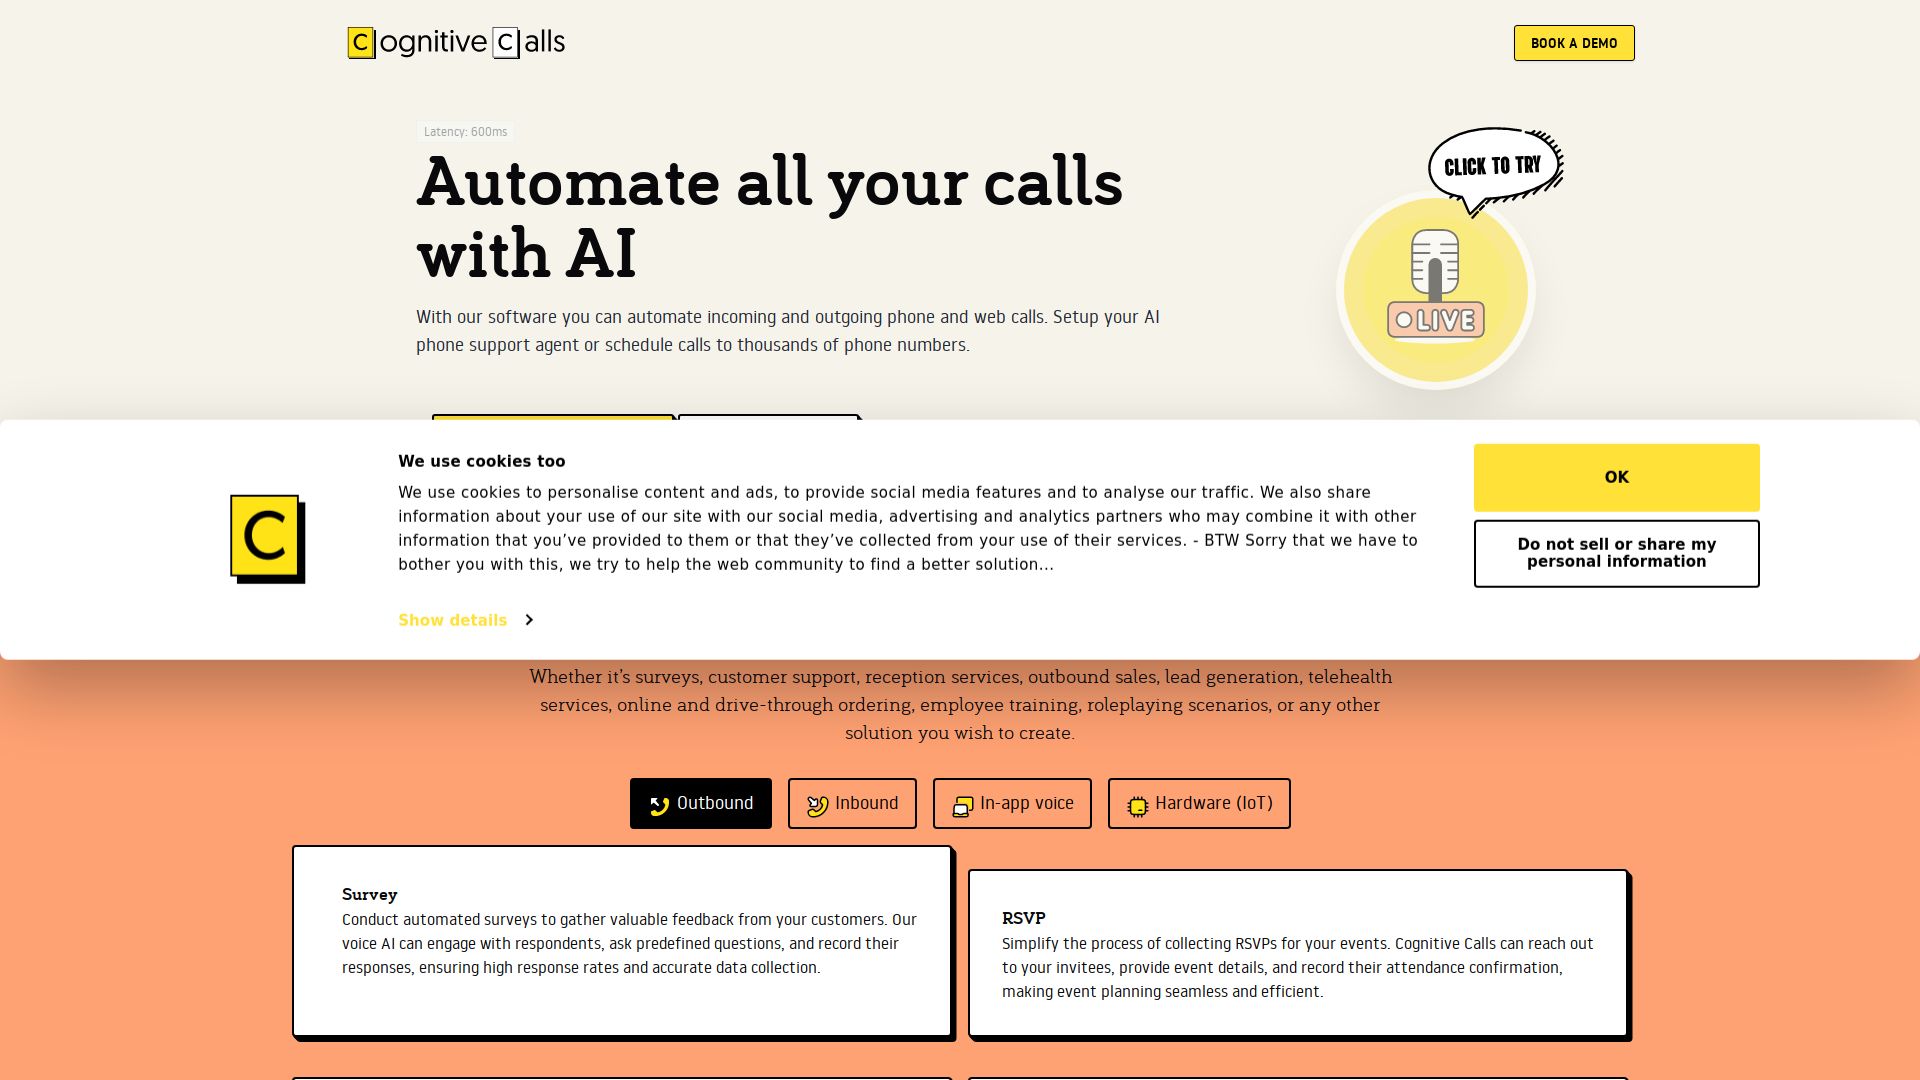Click the yellow C logo in cookie banner
The height and width of the screenshot is (1080, 1920).
point(268,539)
